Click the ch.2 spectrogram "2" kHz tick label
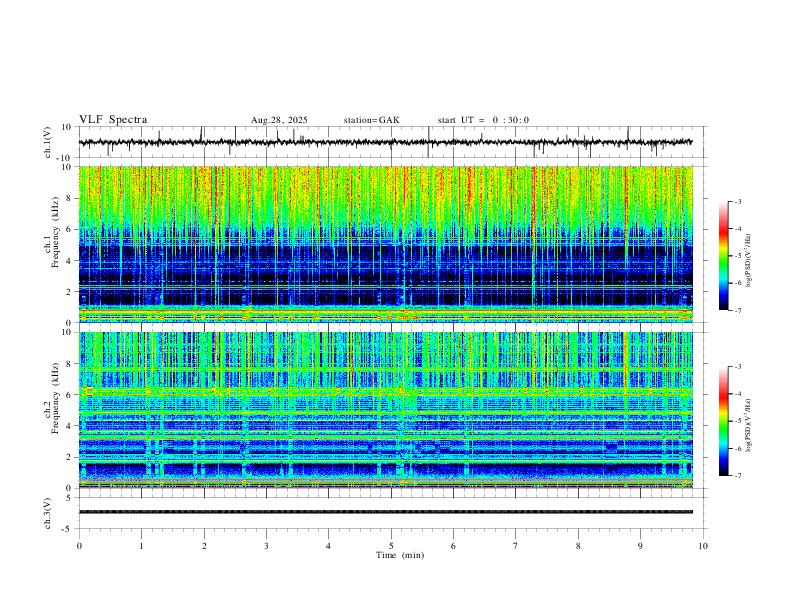This screenshot has width=792, height=612. coord(70,457)
